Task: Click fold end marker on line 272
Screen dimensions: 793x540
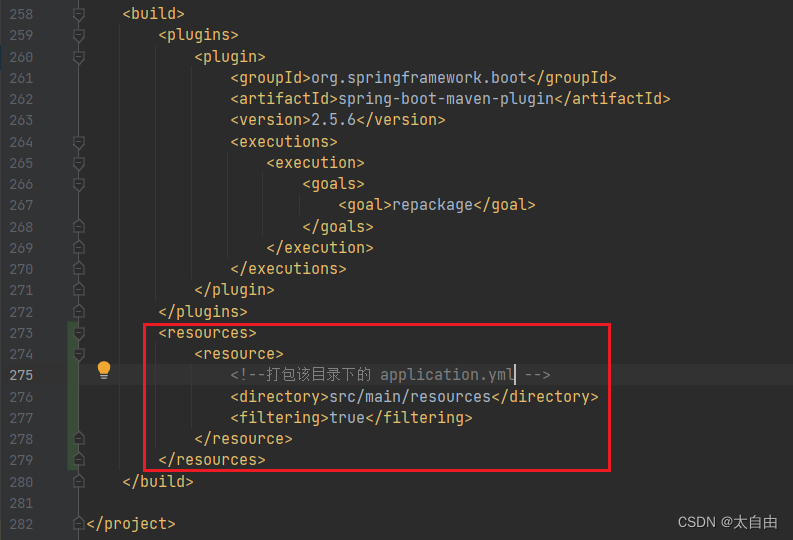Action: (x=78, y=311)
